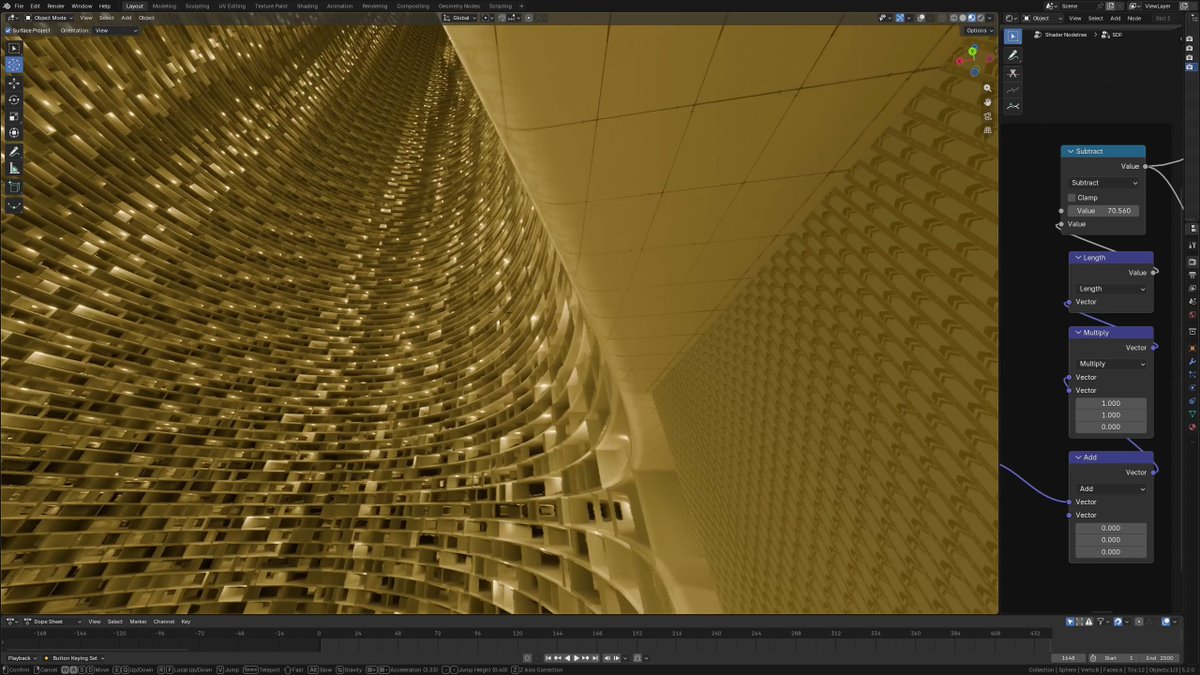Open the Dope Sheet Marker menu
This screenshot has height=675, width=1200.
coord(138,622)
